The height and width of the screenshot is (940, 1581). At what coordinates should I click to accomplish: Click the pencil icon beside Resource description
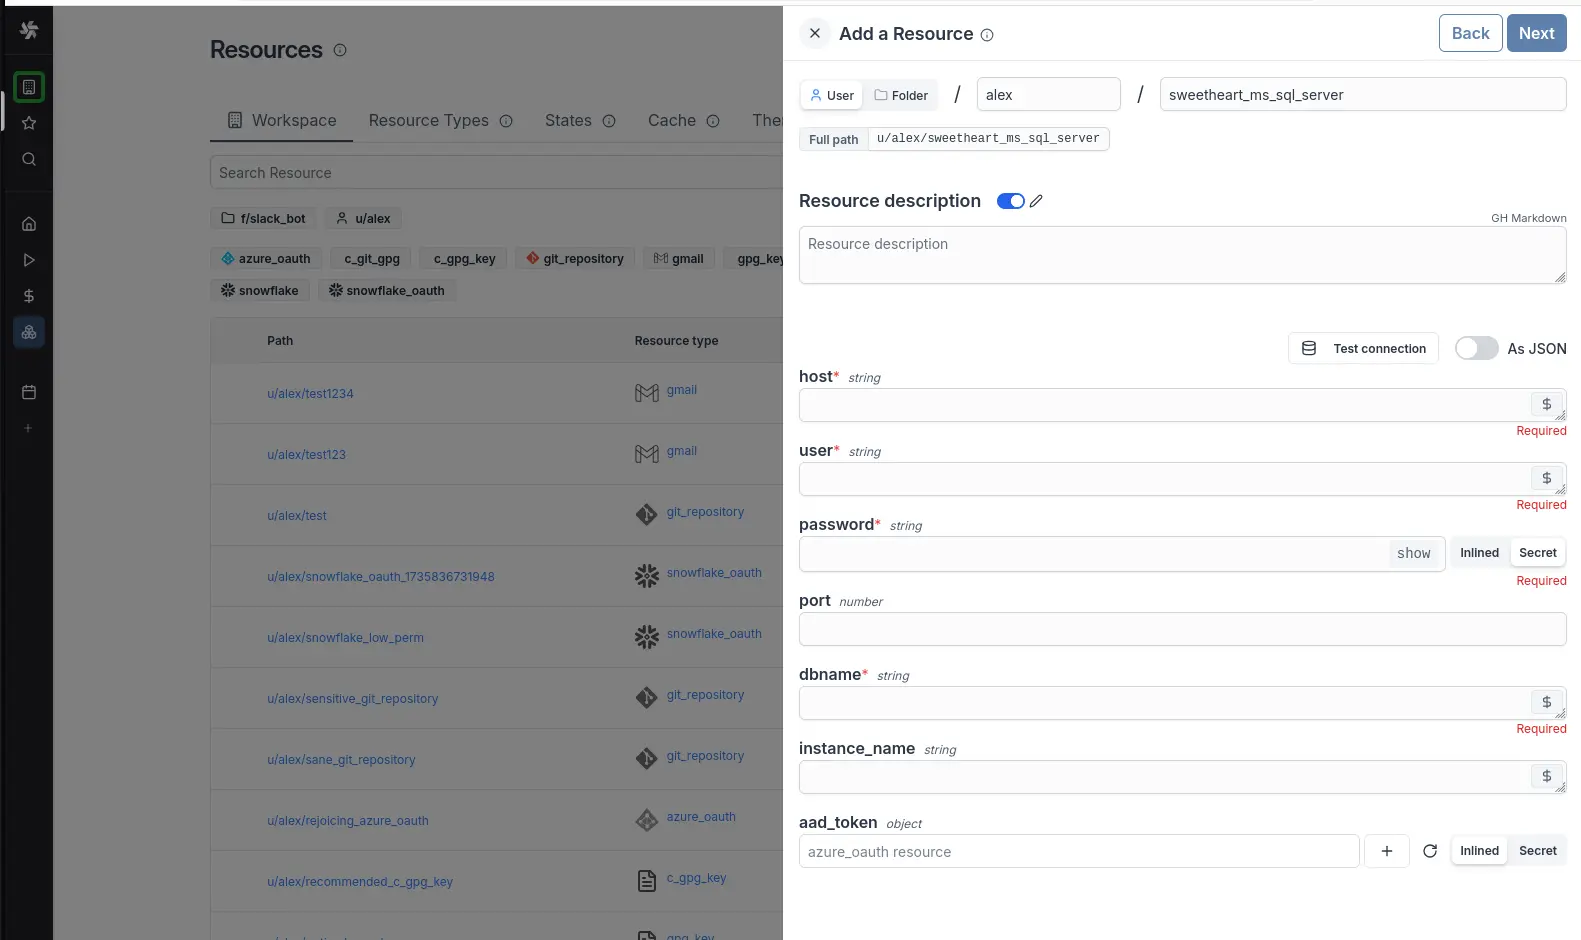1036,201
